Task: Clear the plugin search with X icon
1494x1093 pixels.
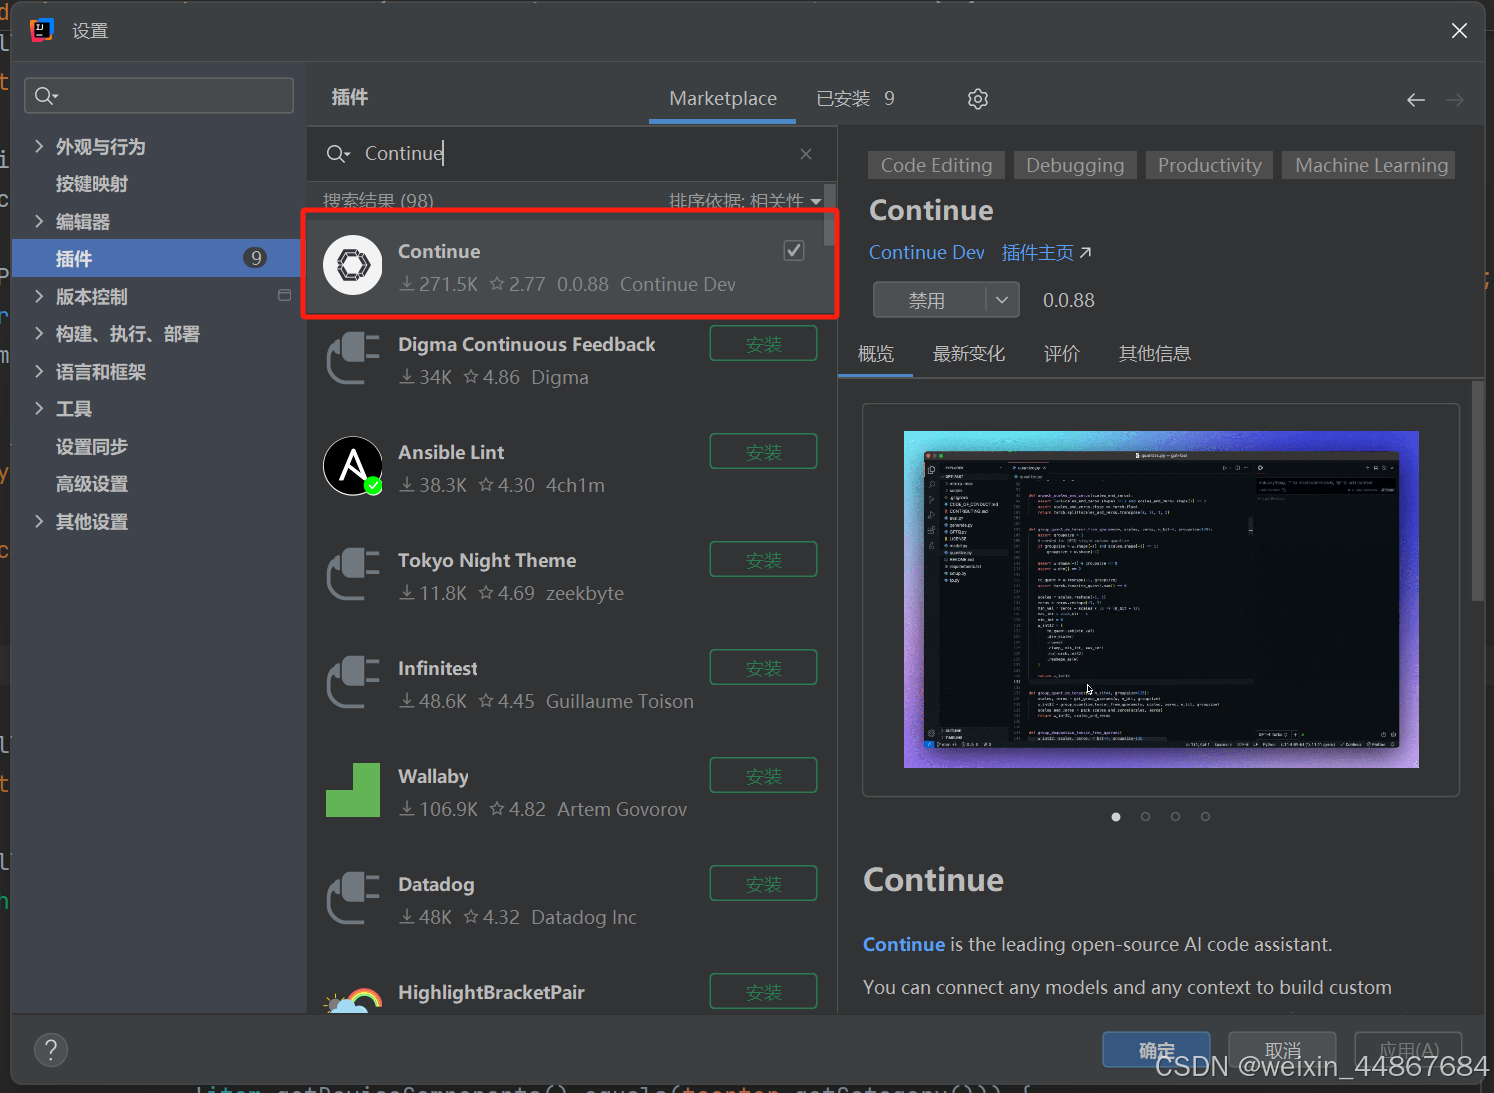Action: point(806,154)
